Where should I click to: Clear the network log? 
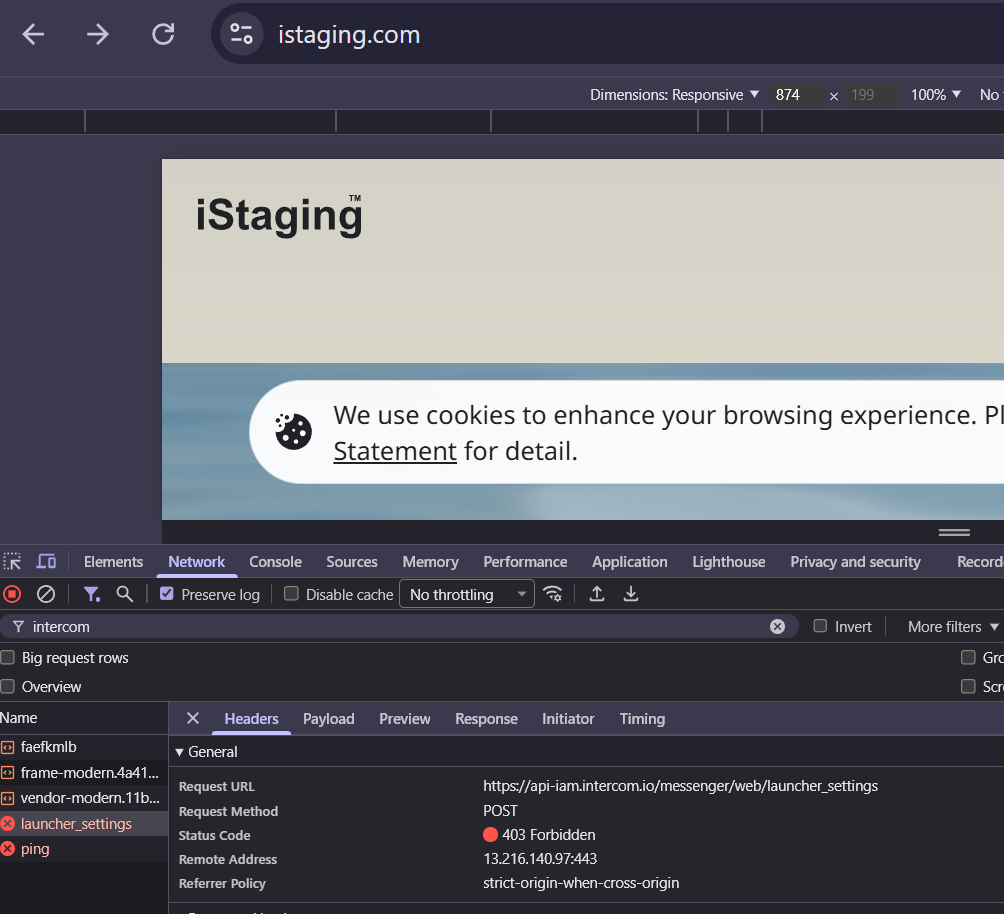[x=46, y=594]
